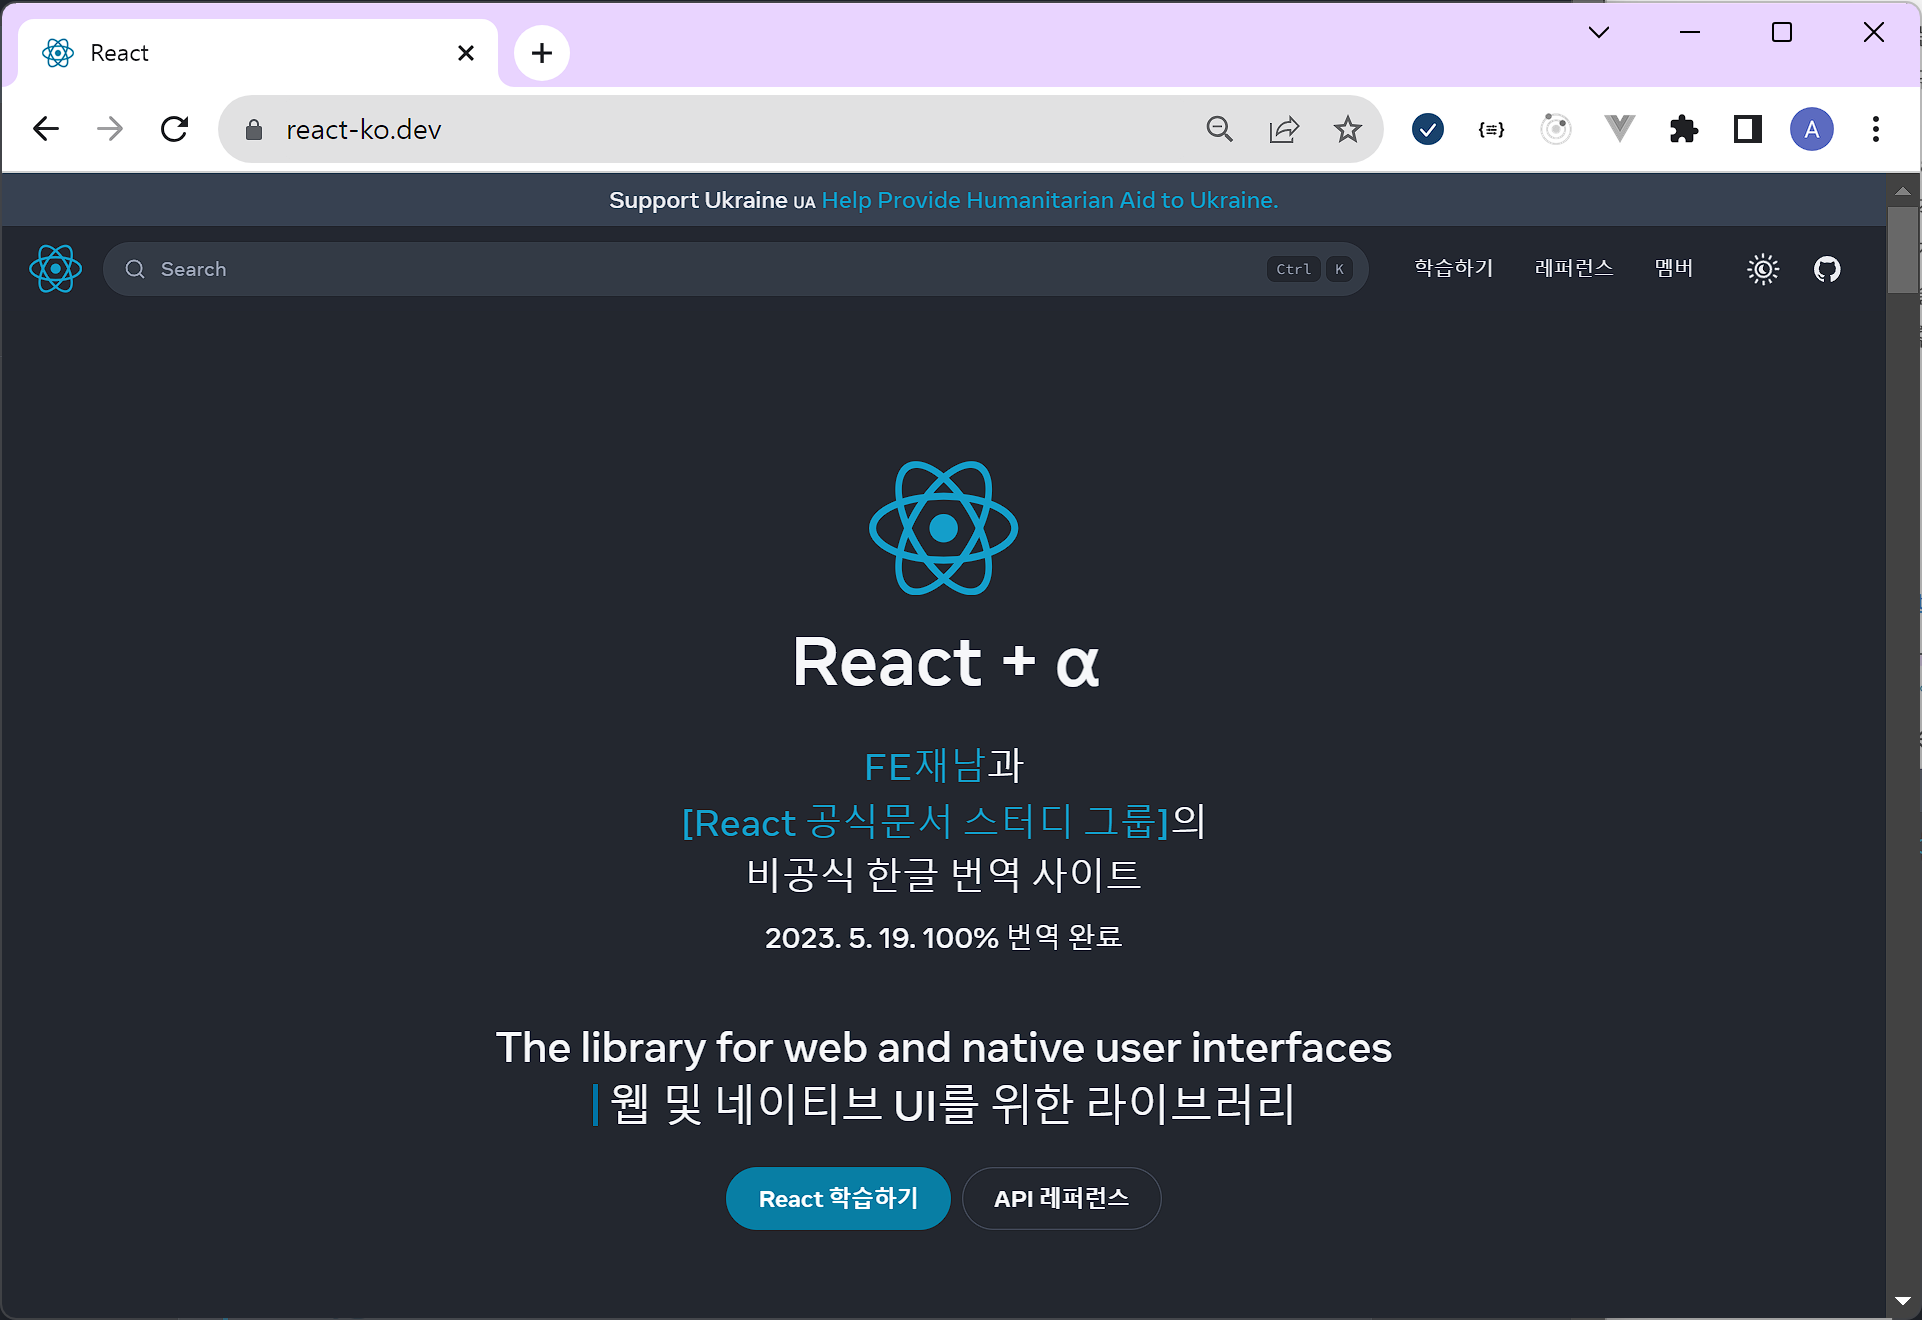
Task: Open a new browser tab
Action: [x=541, y=53]
